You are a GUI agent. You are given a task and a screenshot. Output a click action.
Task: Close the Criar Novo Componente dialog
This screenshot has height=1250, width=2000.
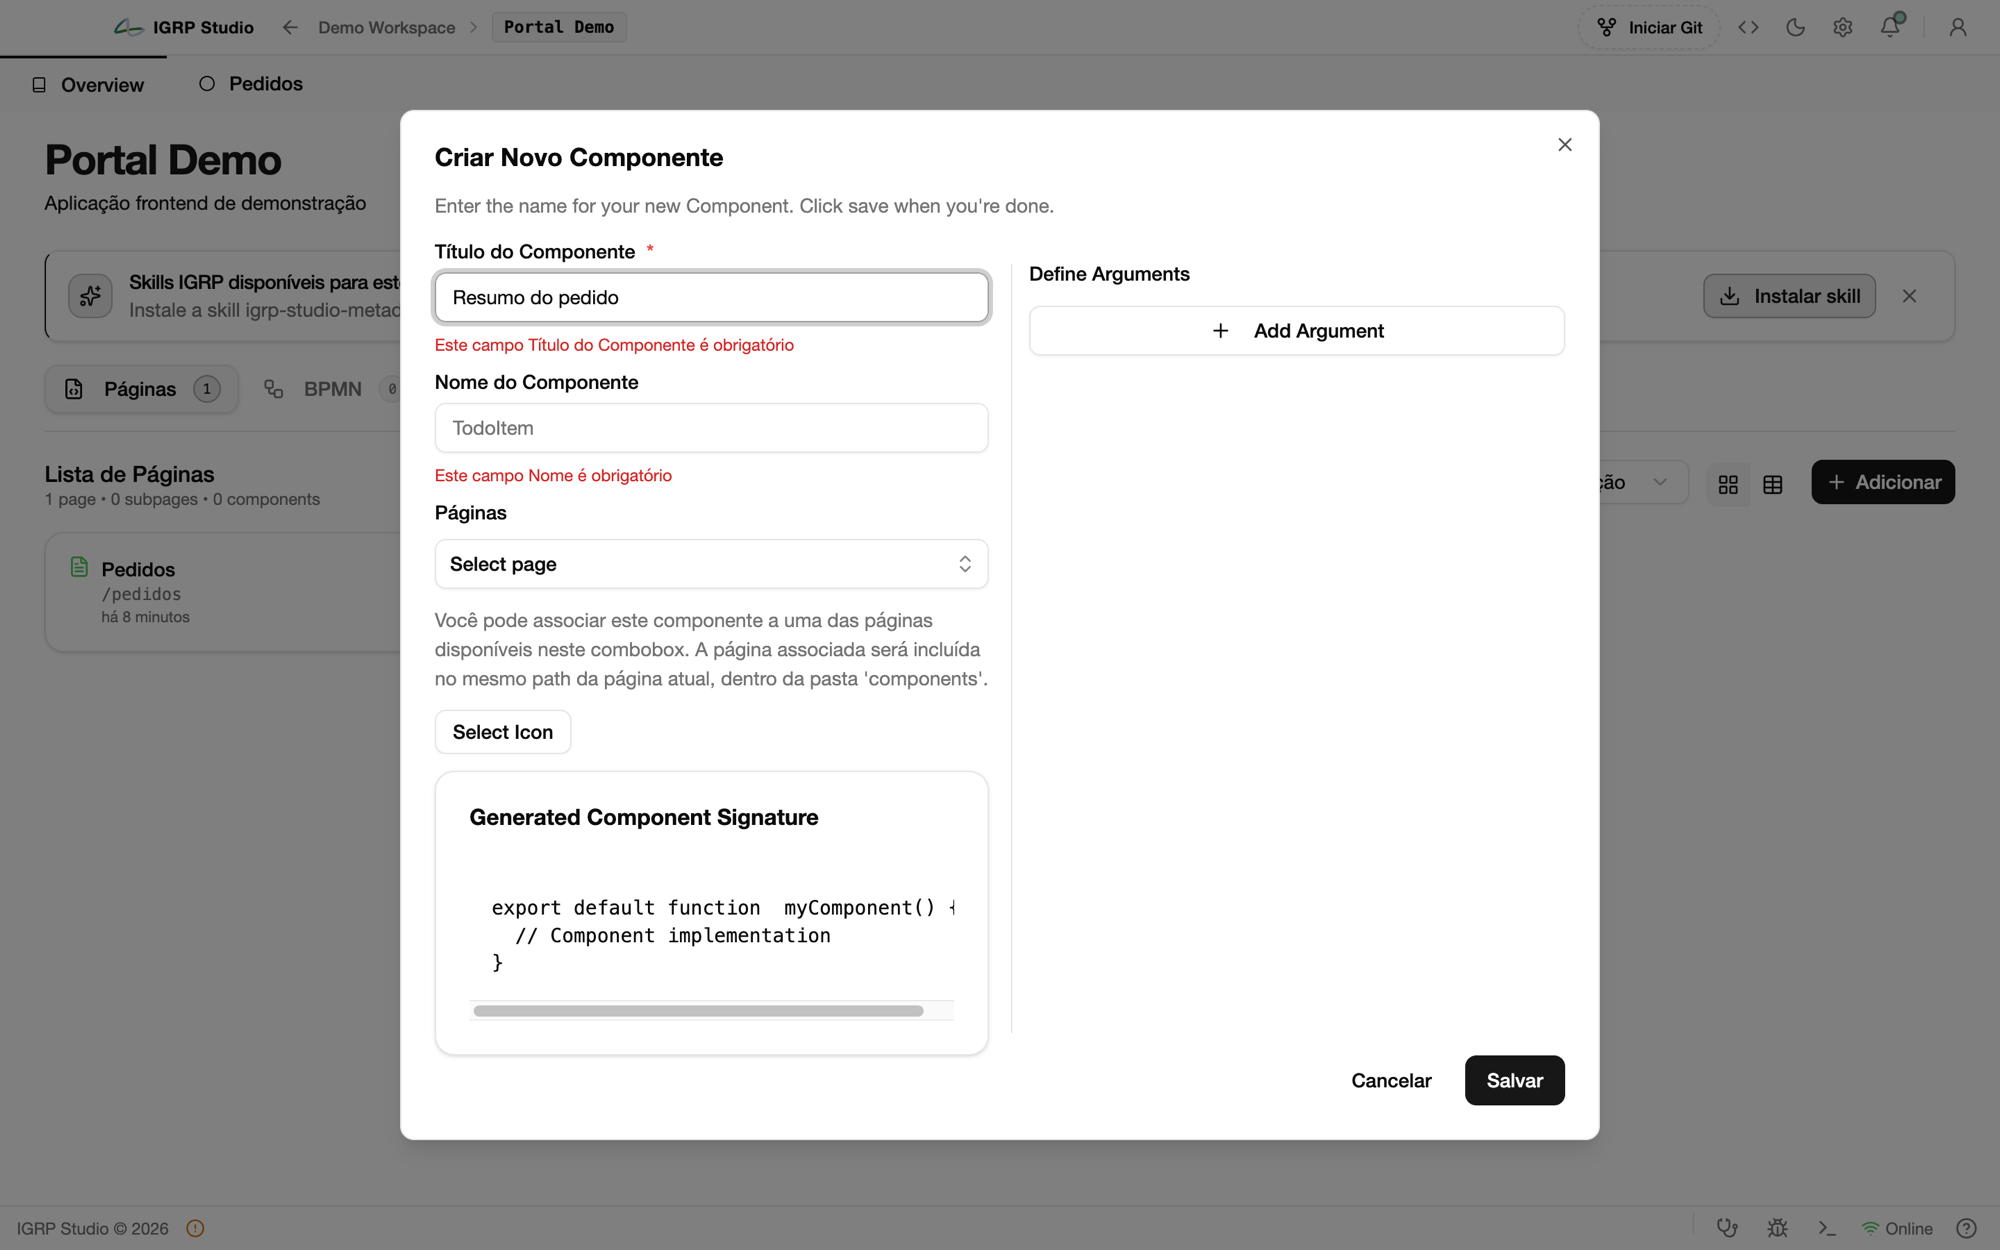(x=1565, y=145)
